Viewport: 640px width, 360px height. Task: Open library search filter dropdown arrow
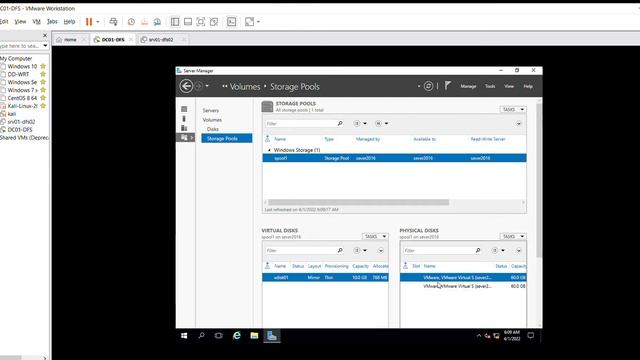coord(45,46)
